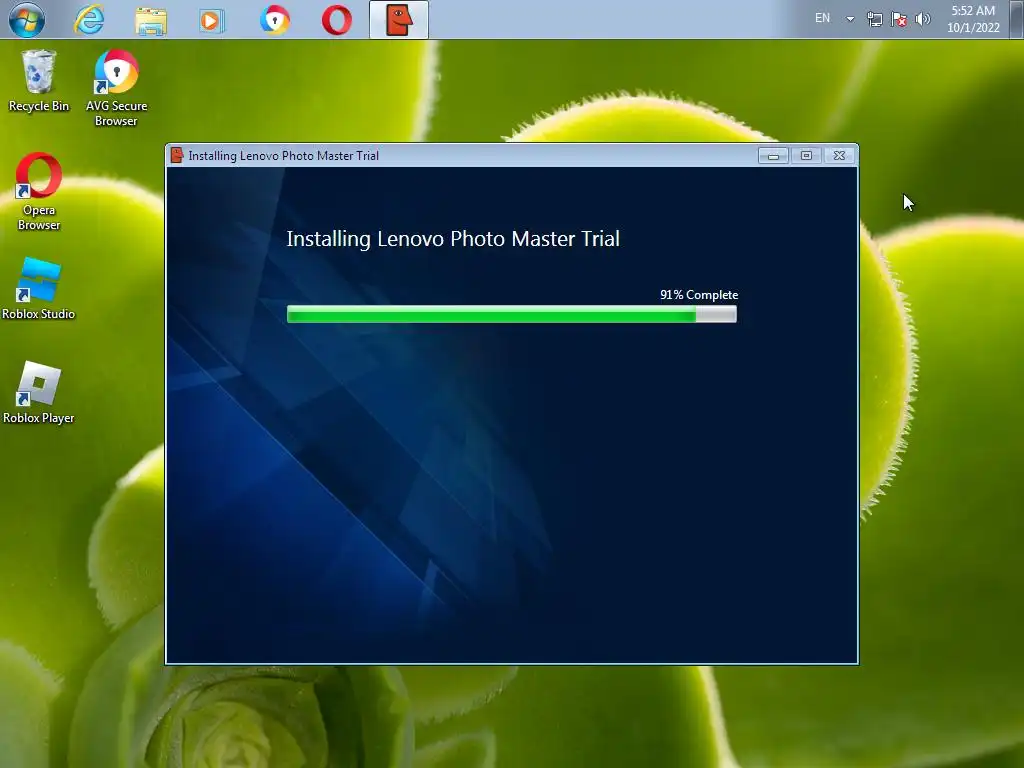Open Windows Media Player taskbar icon
1024x768 pixels.
coord(212,20)
